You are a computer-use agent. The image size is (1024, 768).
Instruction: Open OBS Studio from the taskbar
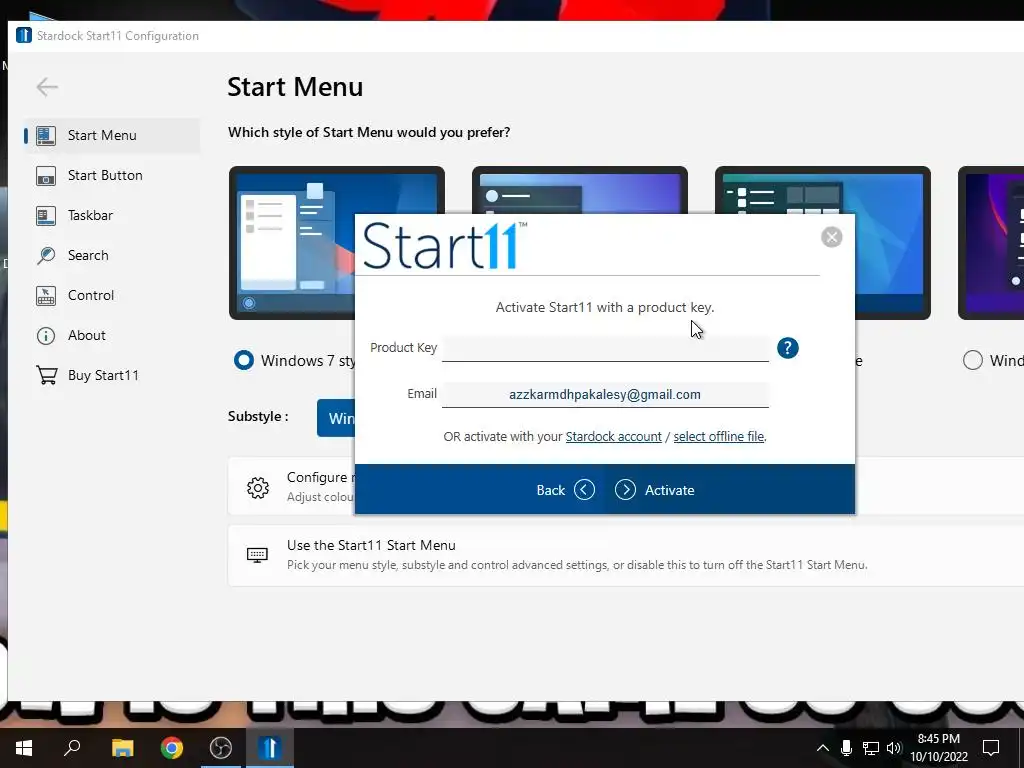click(x=221, y=748)
